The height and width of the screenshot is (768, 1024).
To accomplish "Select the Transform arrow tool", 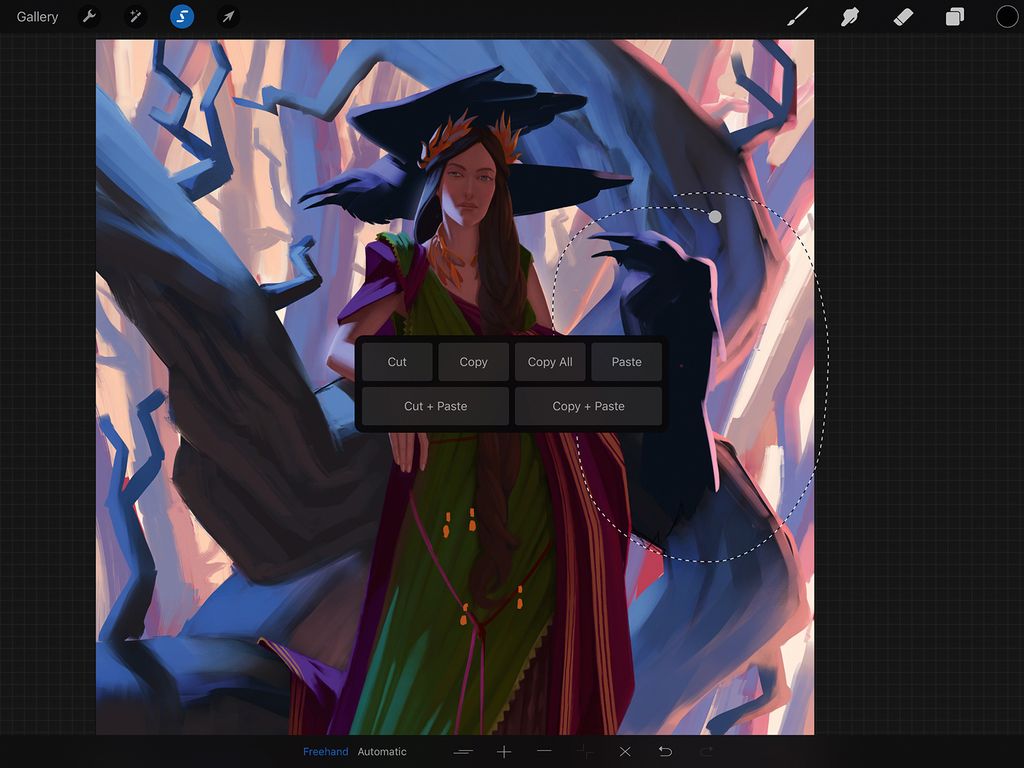I will point(227,16).
